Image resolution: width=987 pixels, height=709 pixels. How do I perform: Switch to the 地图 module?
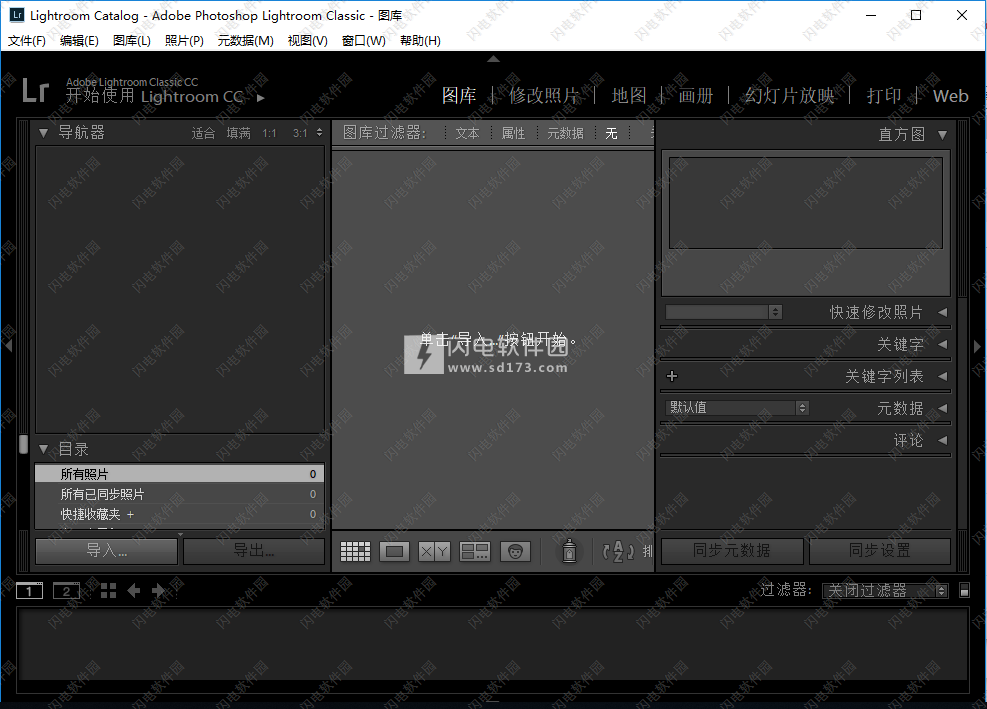(629, 96)
